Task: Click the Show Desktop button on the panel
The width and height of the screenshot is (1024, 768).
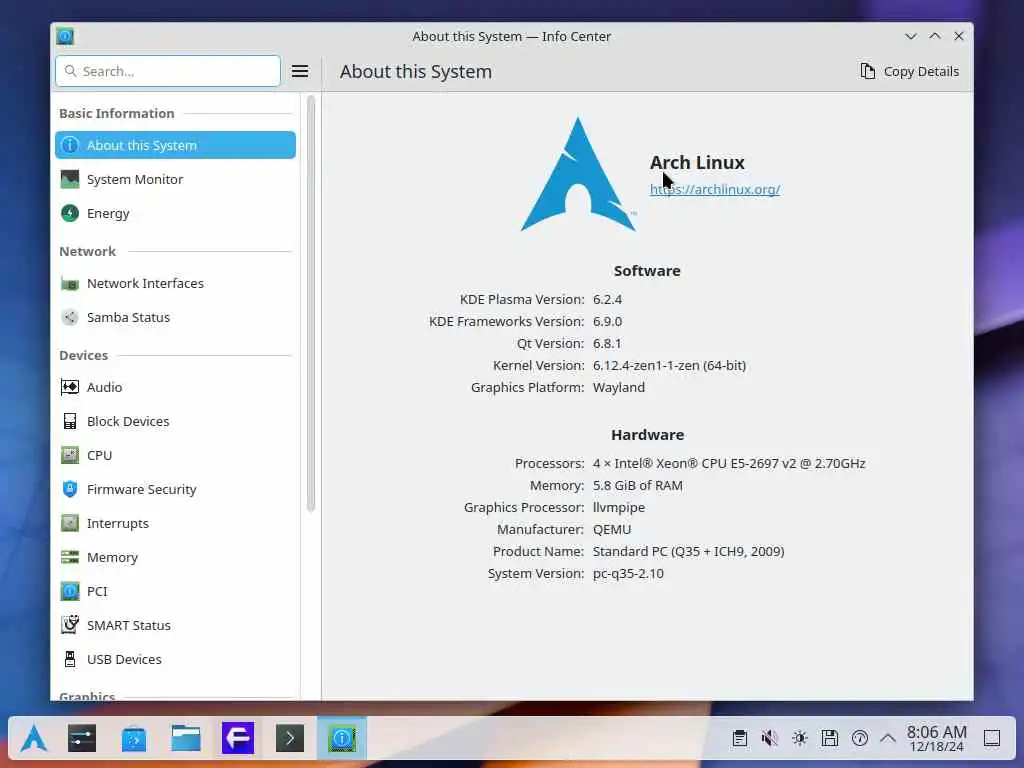Action: click(992, 739)
